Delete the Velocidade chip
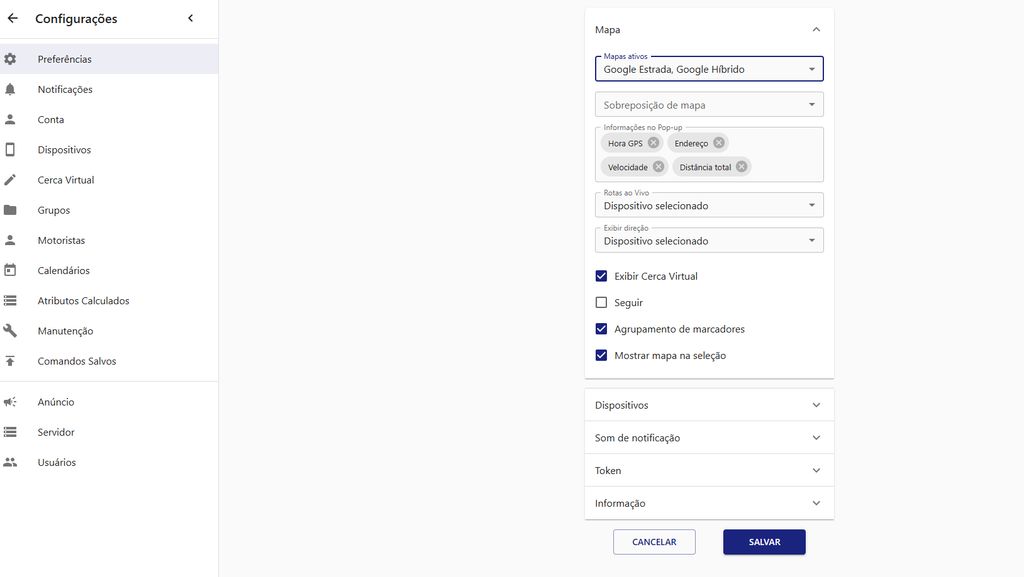 click(x=659, y=167)
